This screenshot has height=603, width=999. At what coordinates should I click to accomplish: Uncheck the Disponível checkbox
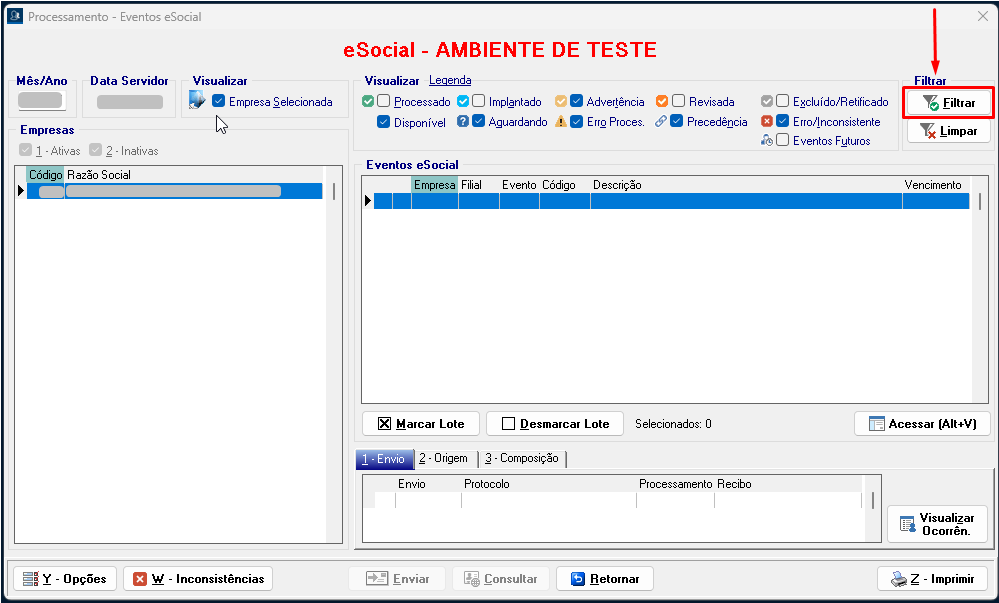click(384, 122)
